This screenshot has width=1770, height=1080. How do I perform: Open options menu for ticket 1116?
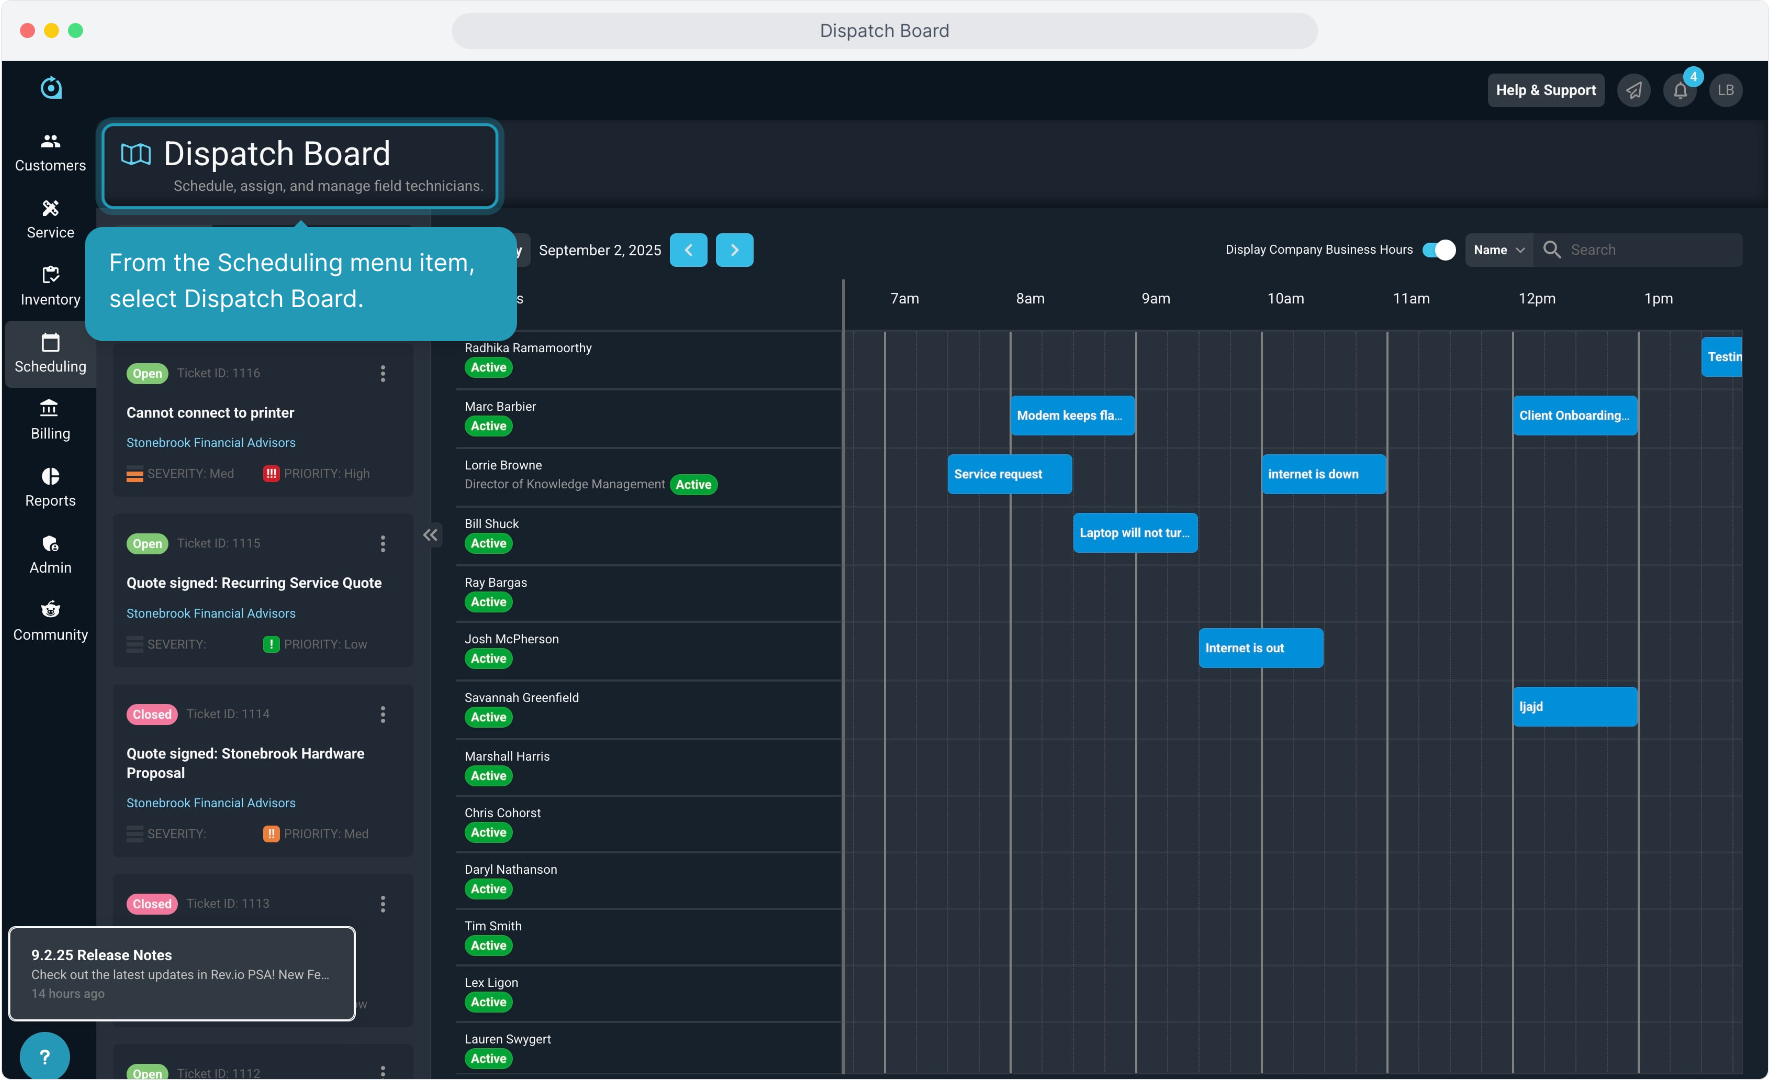click(382, 373)
